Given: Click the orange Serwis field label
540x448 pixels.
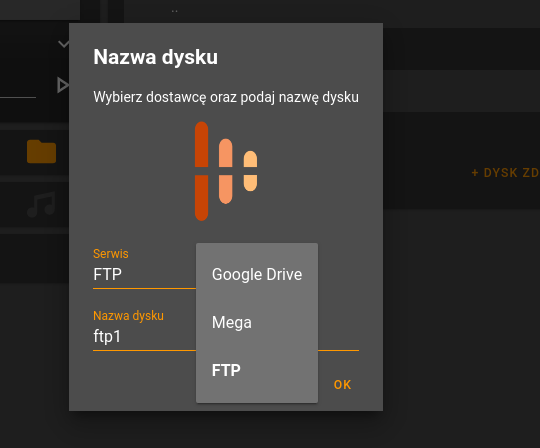Looking at the screenshot, I should [111, 254].
